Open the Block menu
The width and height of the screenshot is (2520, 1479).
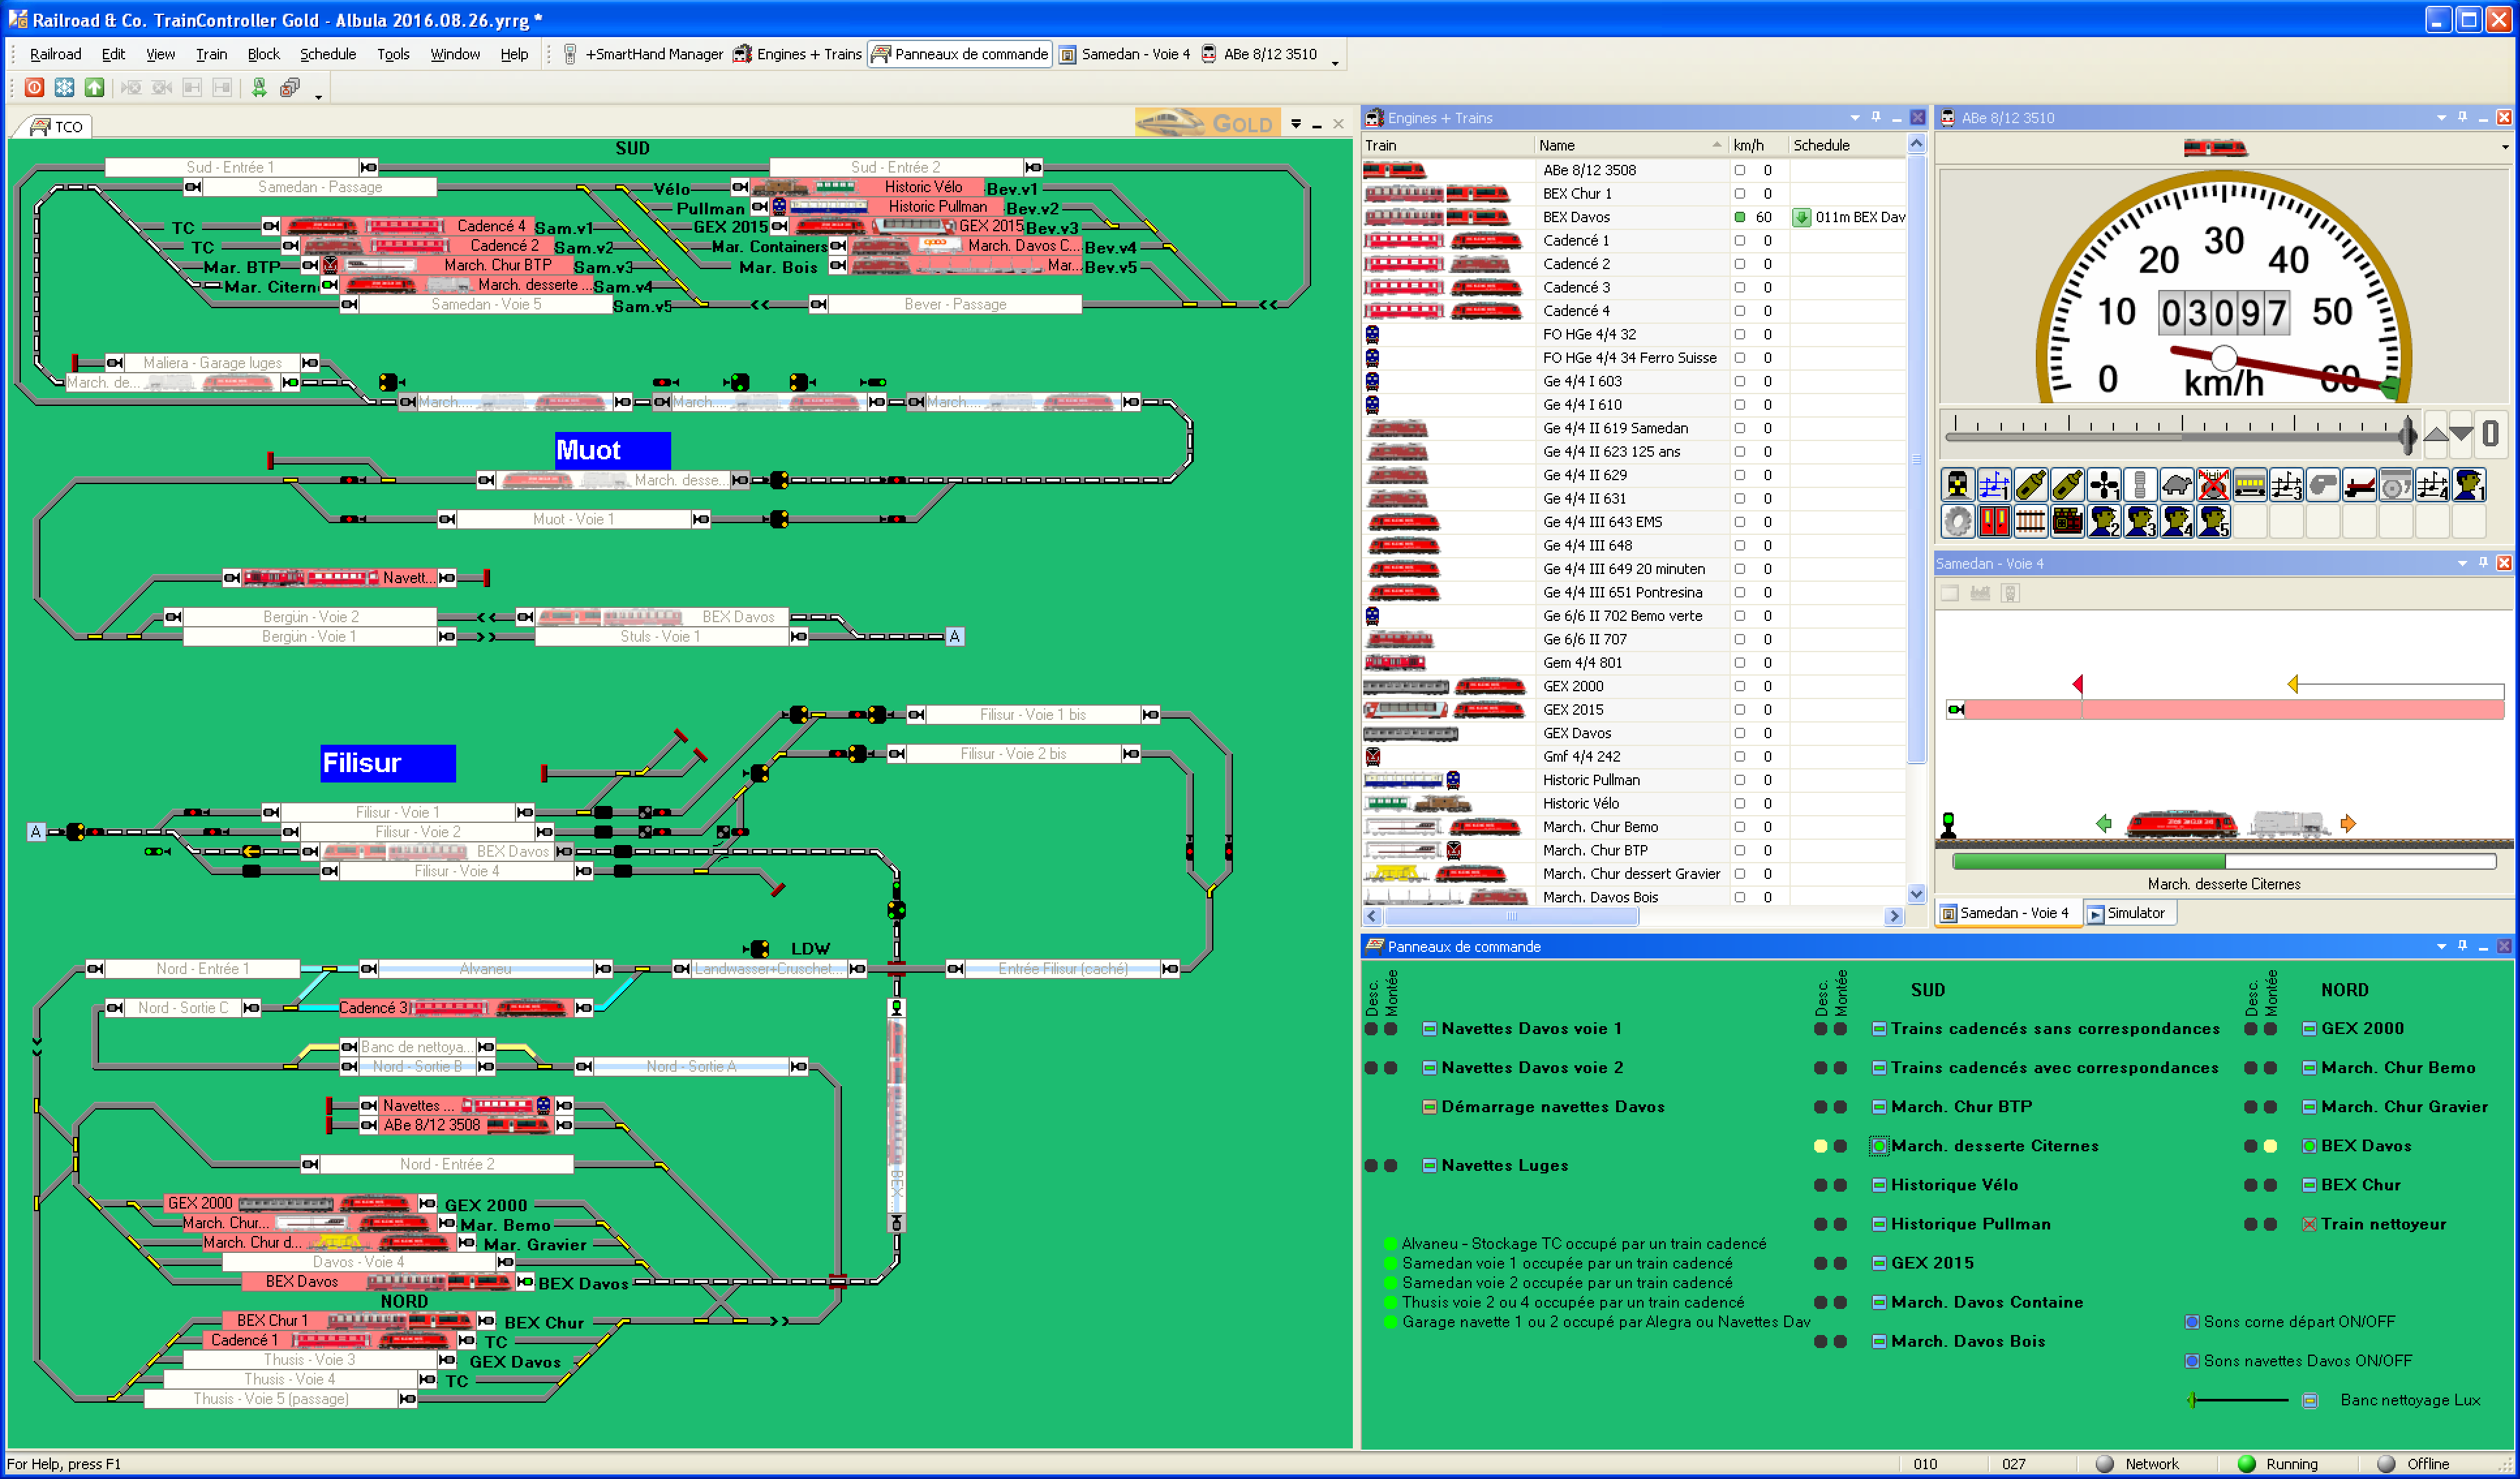pos(263,54)
